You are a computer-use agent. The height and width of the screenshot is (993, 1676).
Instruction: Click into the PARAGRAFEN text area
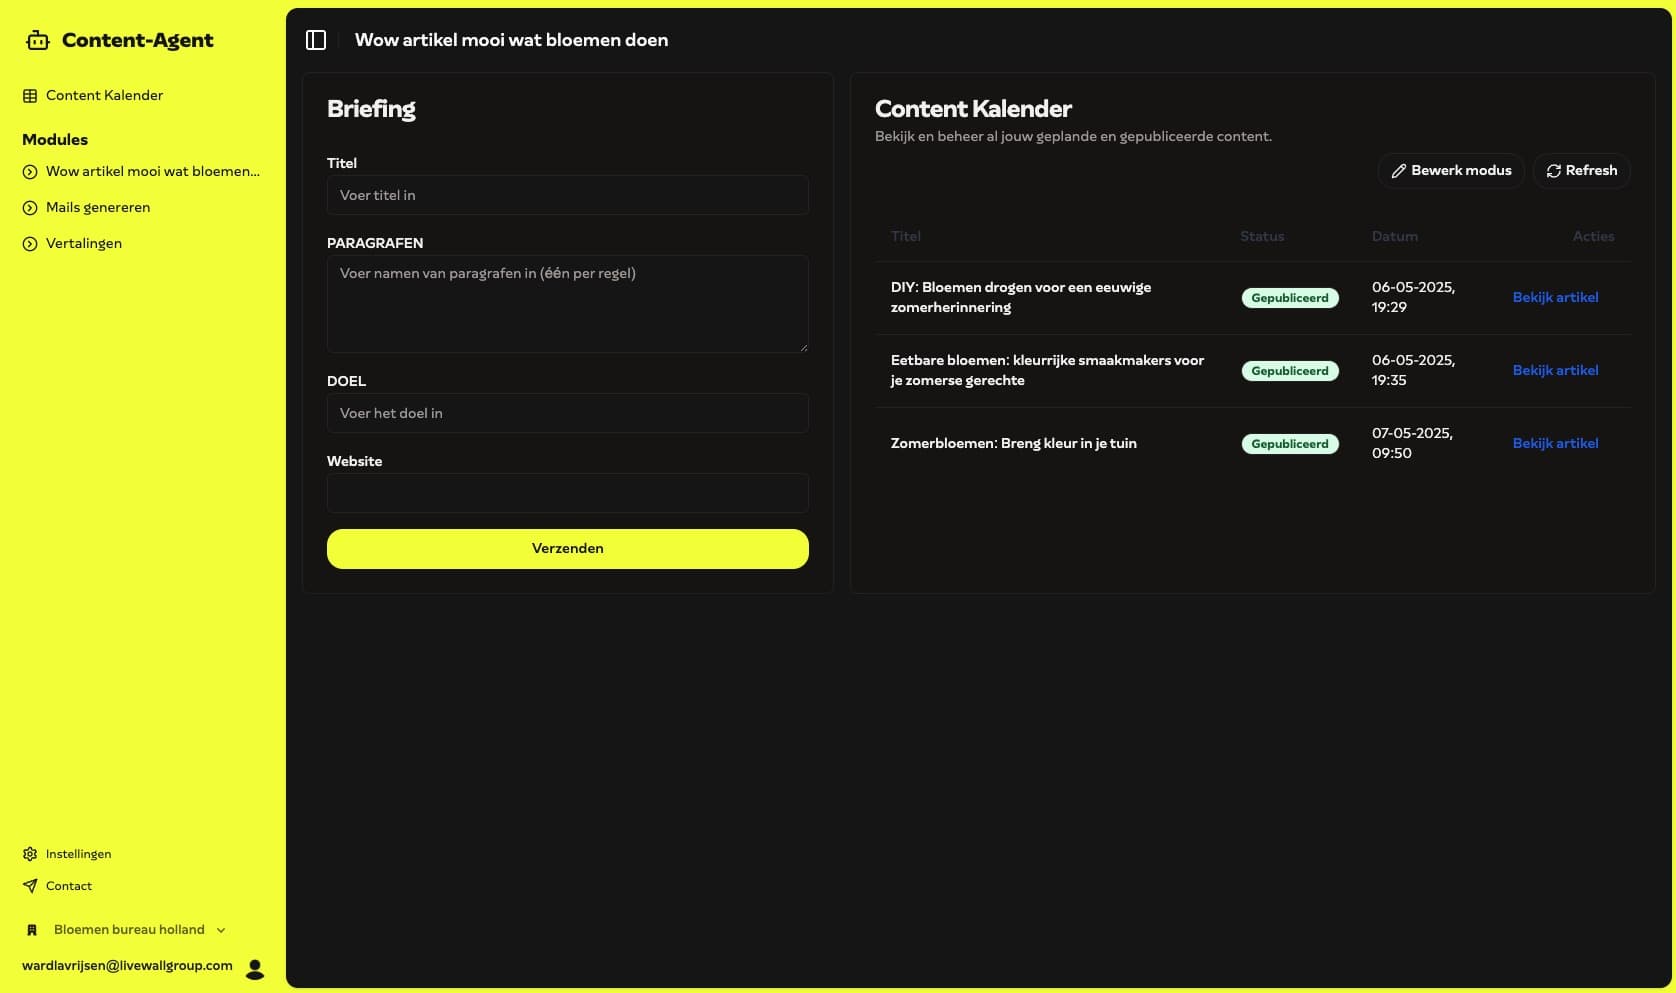(x=567, y=304)
